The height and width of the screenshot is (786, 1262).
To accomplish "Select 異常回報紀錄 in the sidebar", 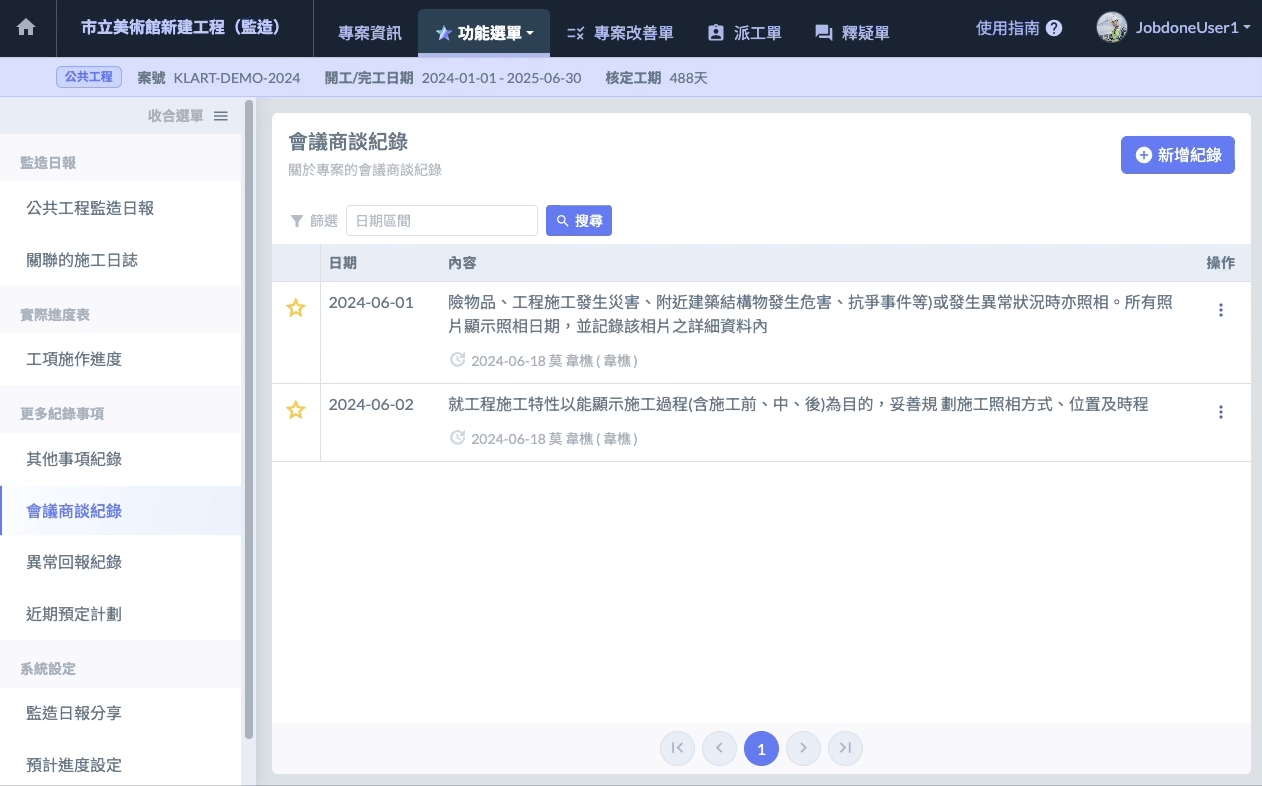I will click(x=74, y=562).
